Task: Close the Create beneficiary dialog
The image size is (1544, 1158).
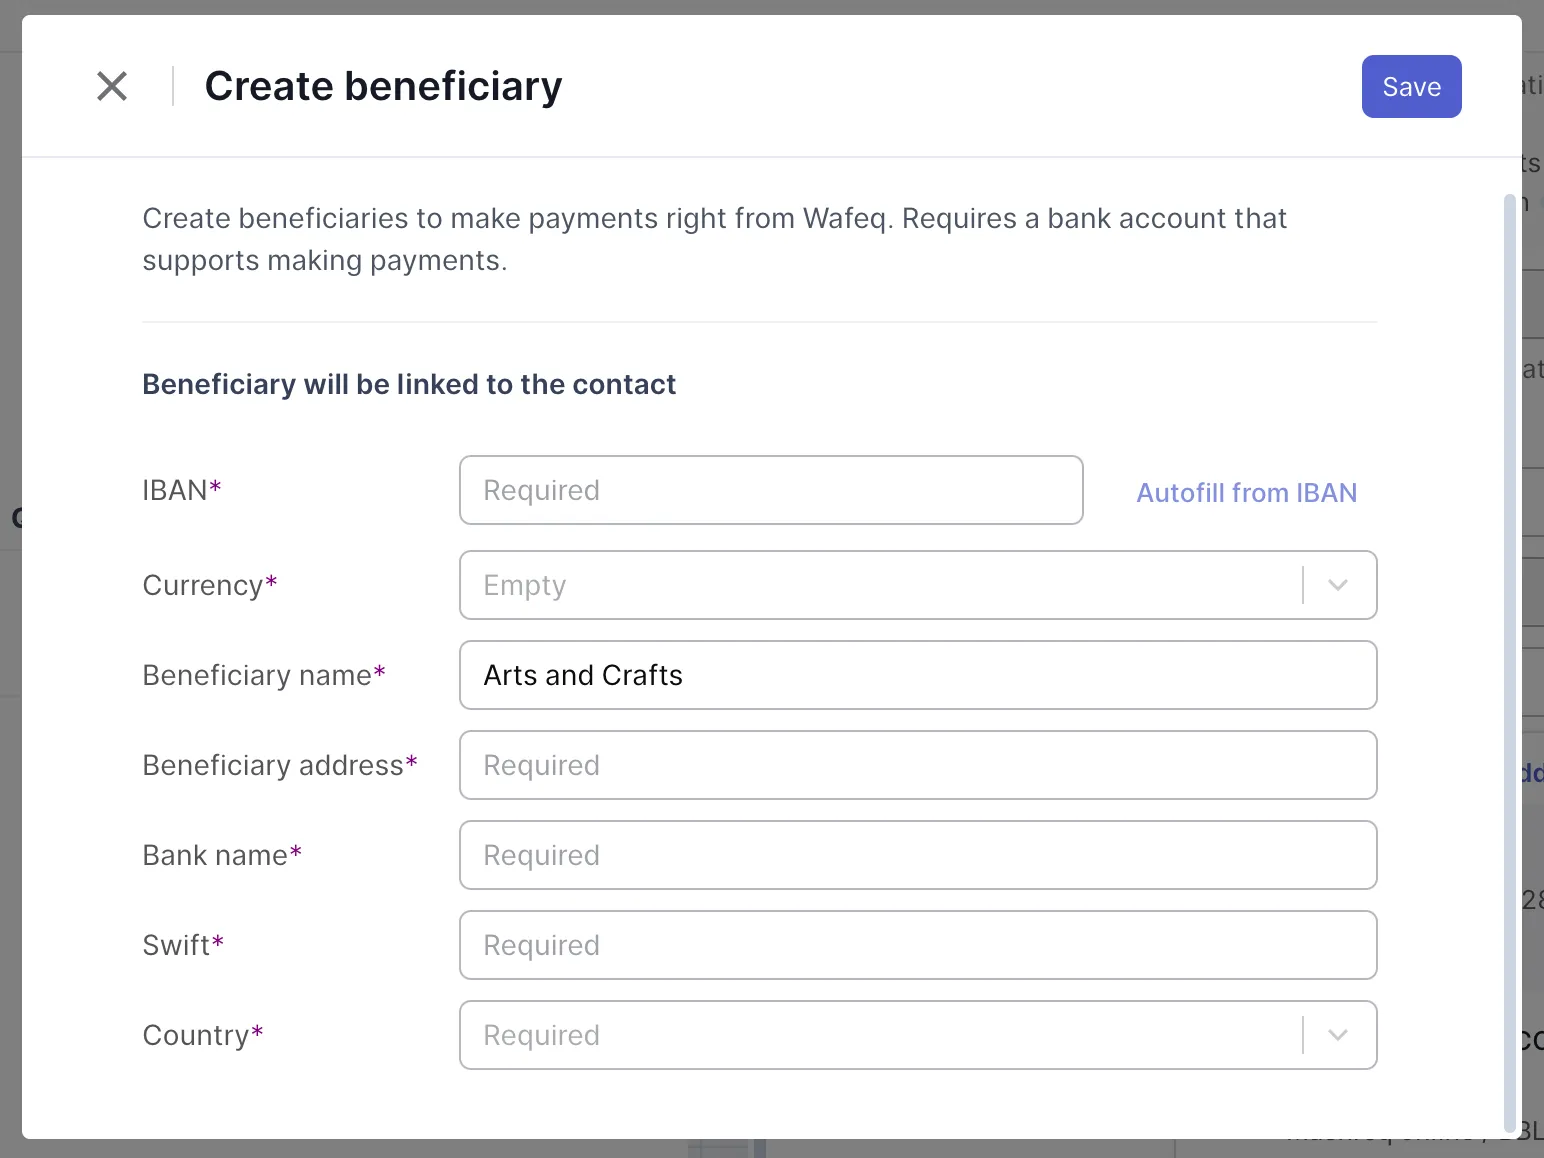Action: coord(112,86)
